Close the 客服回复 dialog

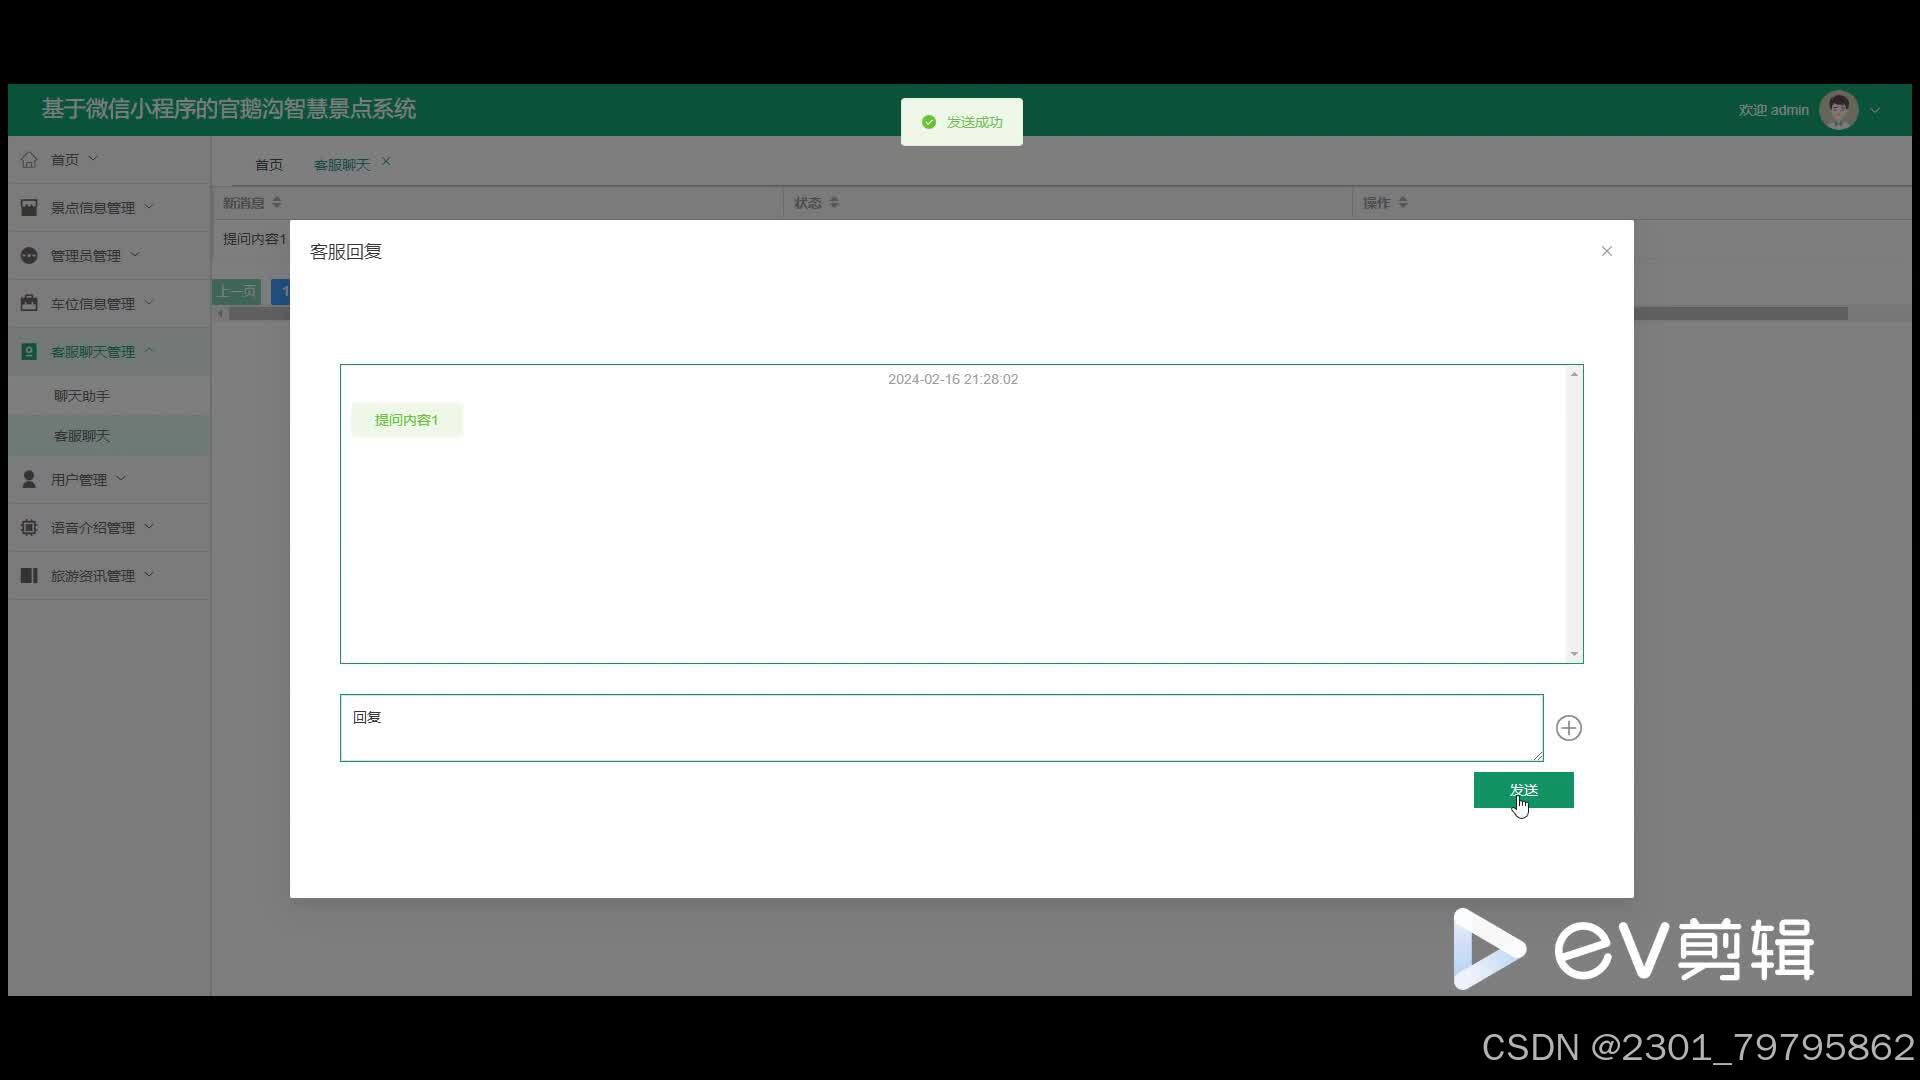[1606, 251]
